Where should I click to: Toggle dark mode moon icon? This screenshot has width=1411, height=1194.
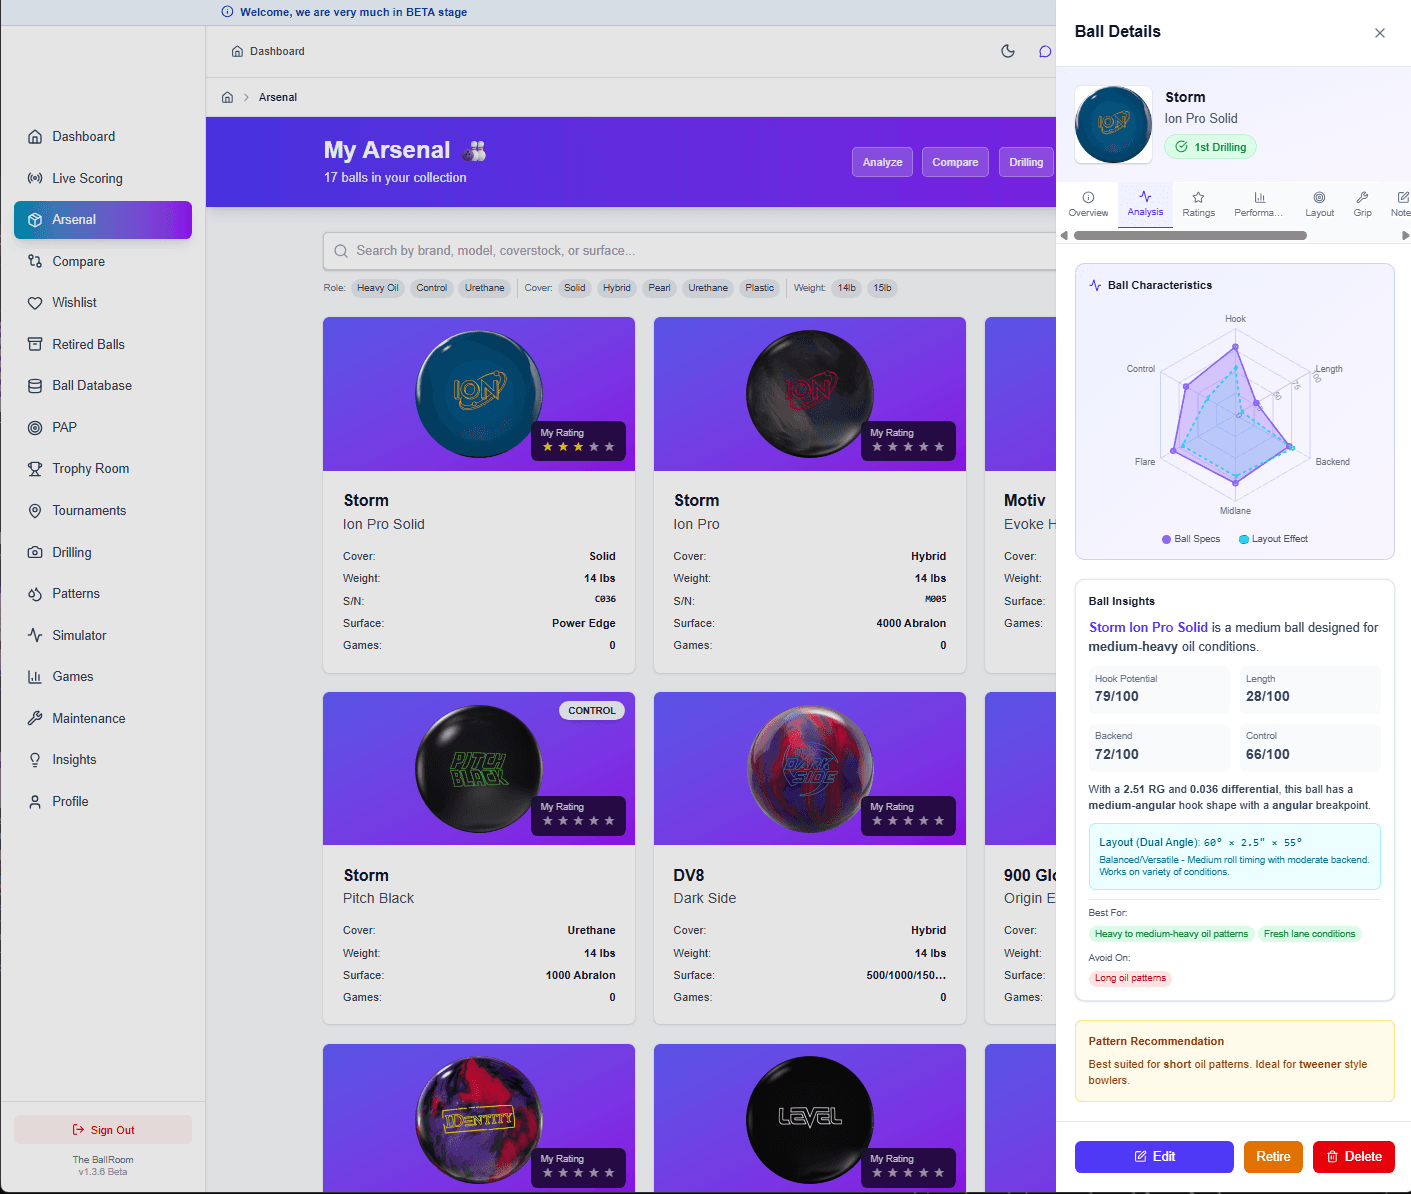[x=1008, y=51]
